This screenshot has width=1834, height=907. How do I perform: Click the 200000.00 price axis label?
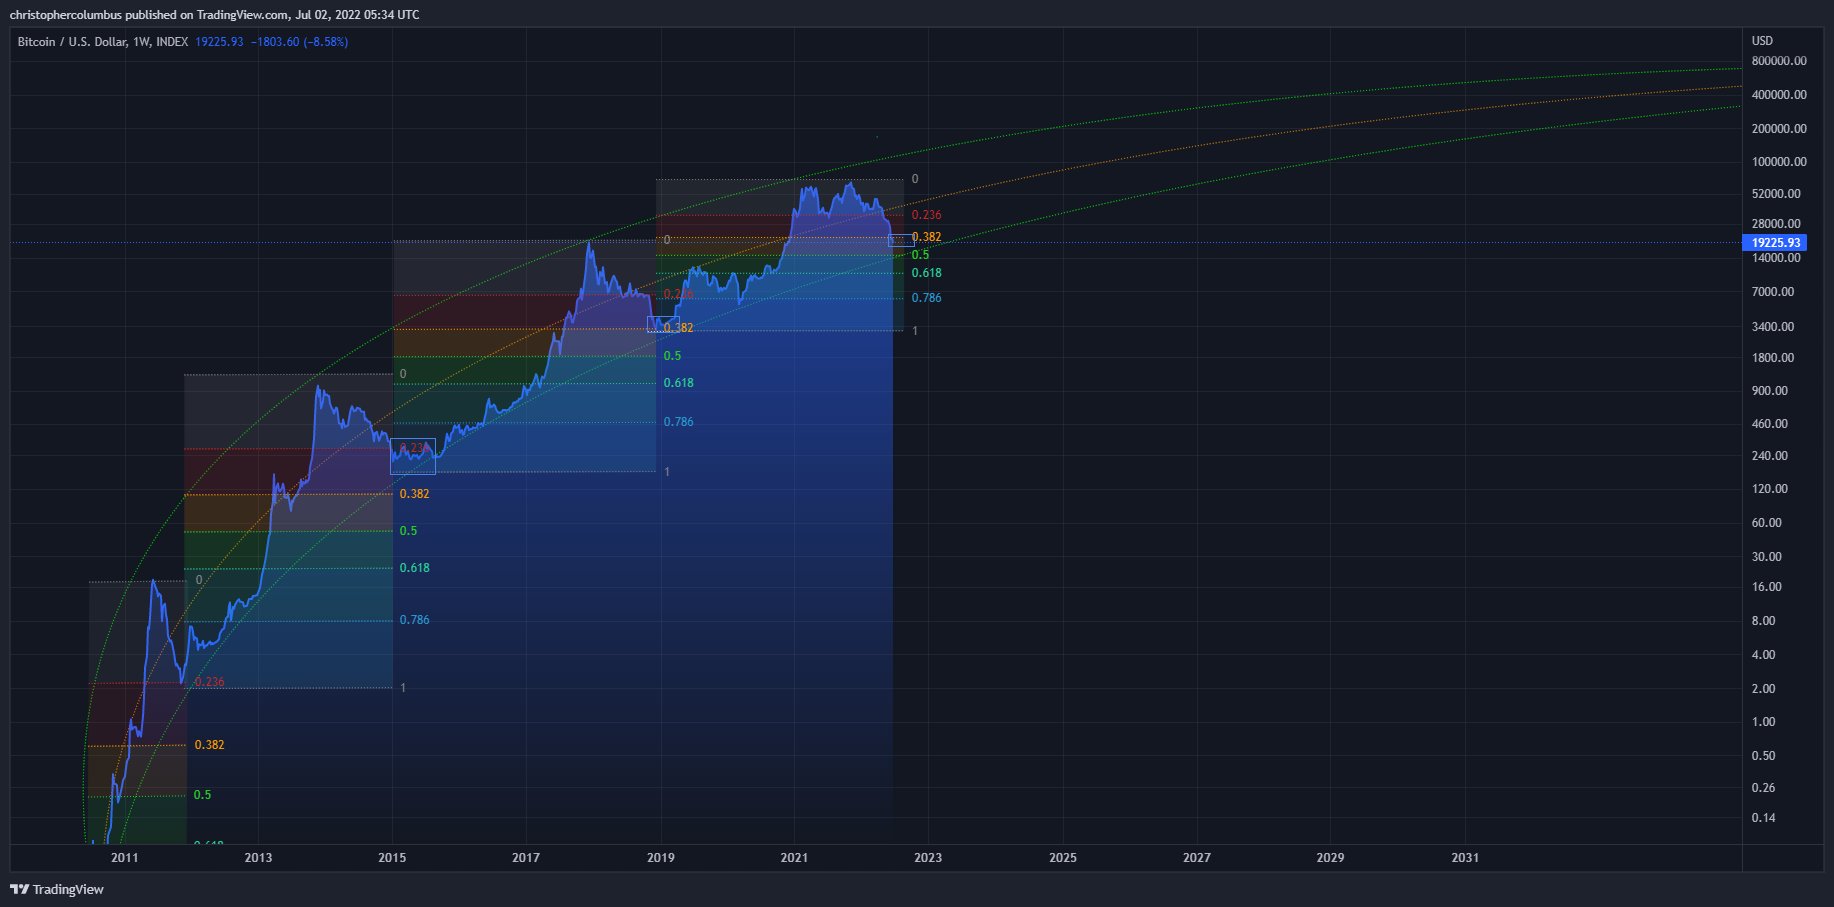(x=1779, y=129)
